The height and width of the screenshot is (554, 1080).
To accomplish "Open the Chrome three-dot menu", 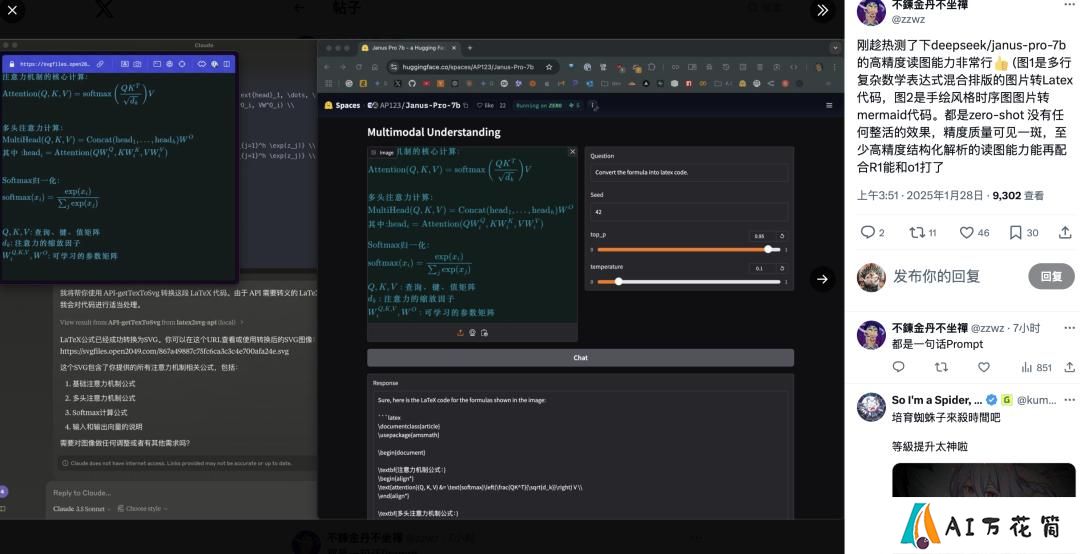I will point(835,67).
